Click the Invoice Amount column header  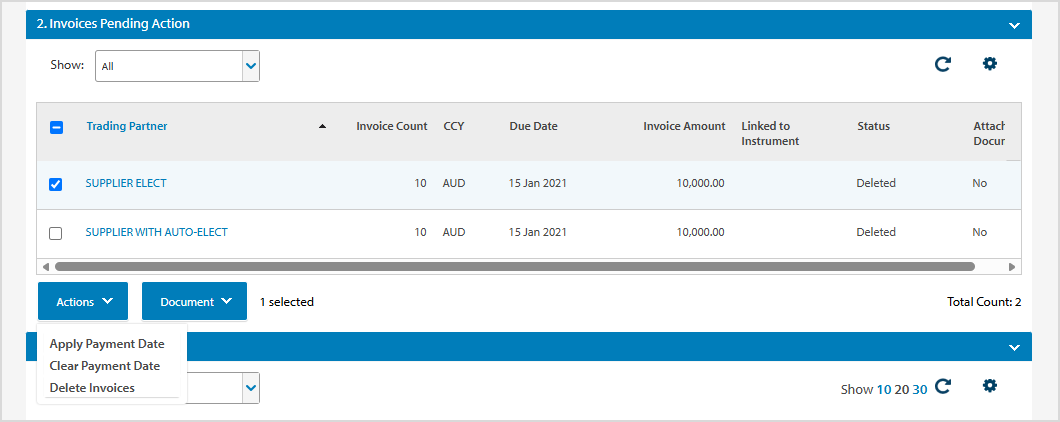[684, 126]
